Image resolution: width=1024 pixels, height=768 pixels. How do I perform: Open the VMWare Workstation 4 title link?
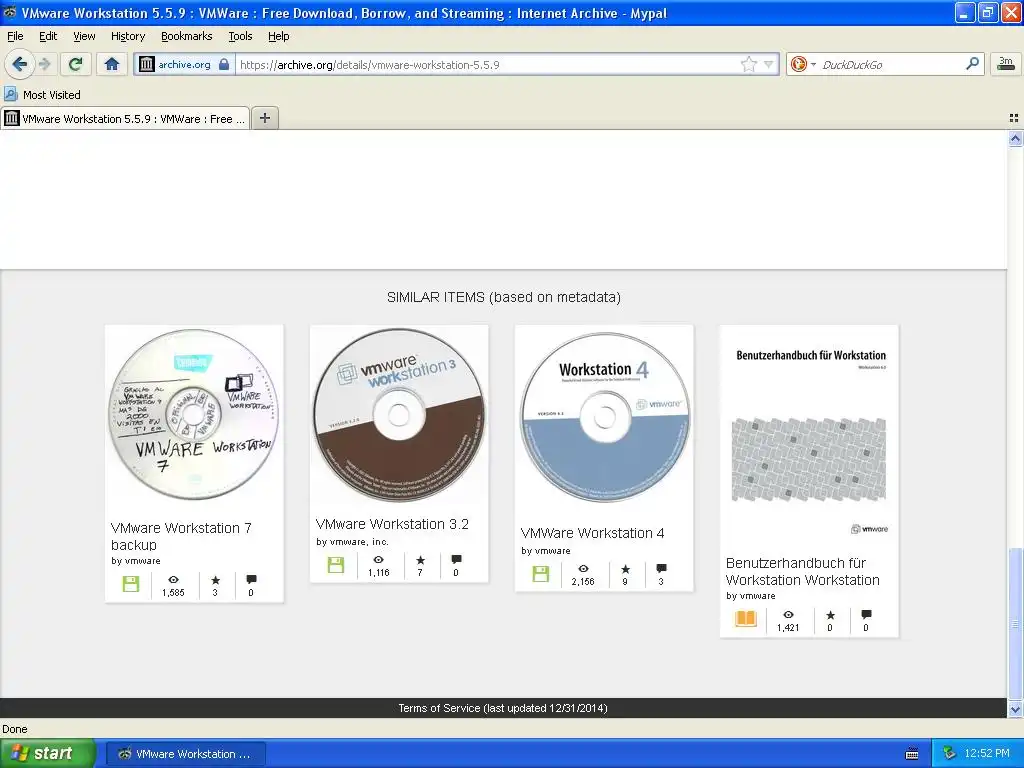click(592, 533)
